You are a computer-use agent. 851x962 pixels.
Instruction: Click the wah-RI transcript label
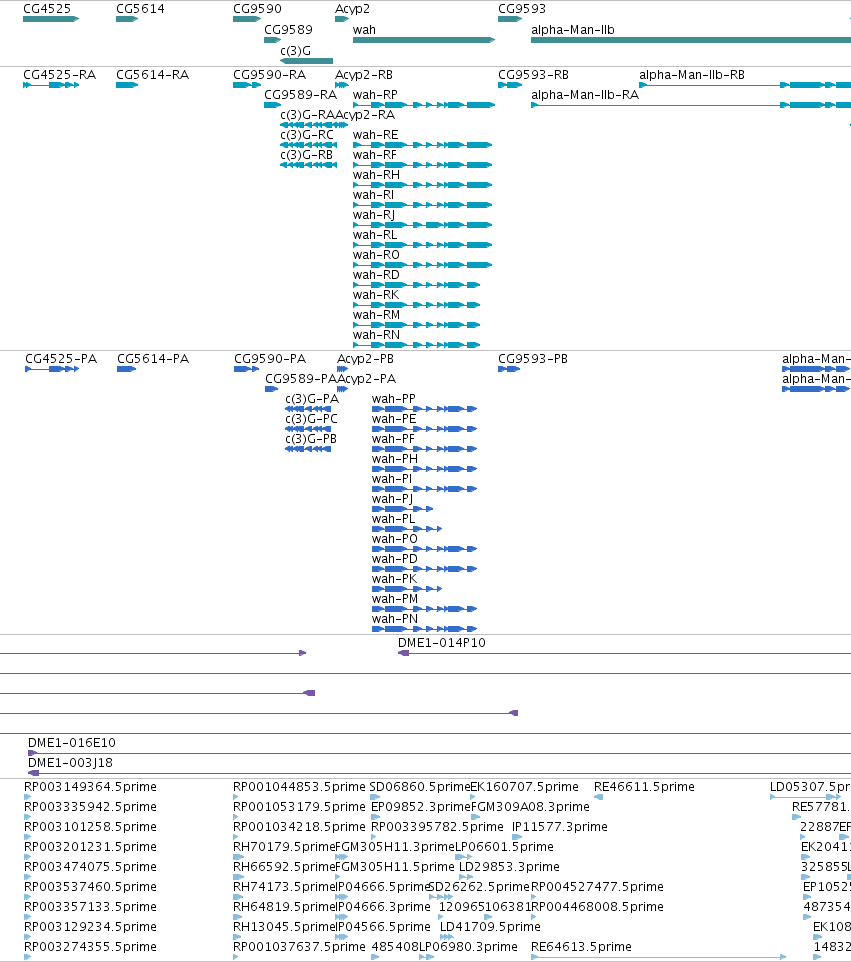pos(374,195)
